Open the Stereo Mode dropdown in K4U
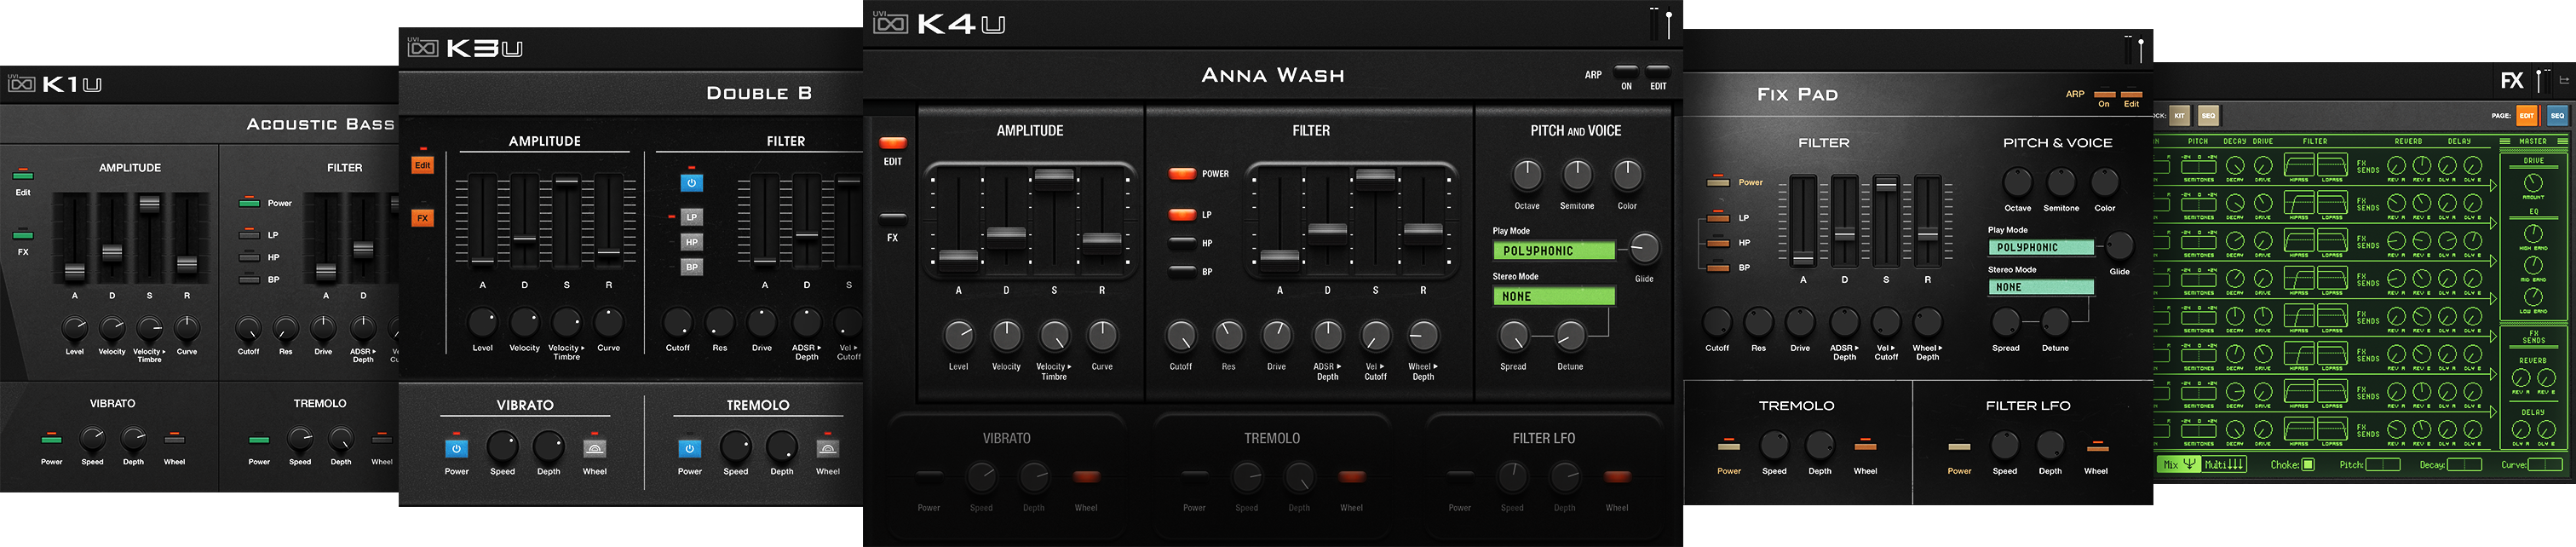Viewport: 2576px width, 547px height. point(1553,296)
